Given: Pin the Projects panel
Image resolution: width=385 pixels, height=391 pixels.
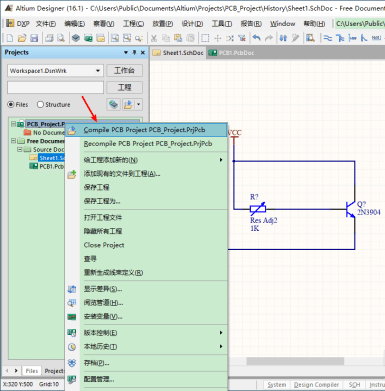Looking at the screenshot, I should [x=134, y=52].
